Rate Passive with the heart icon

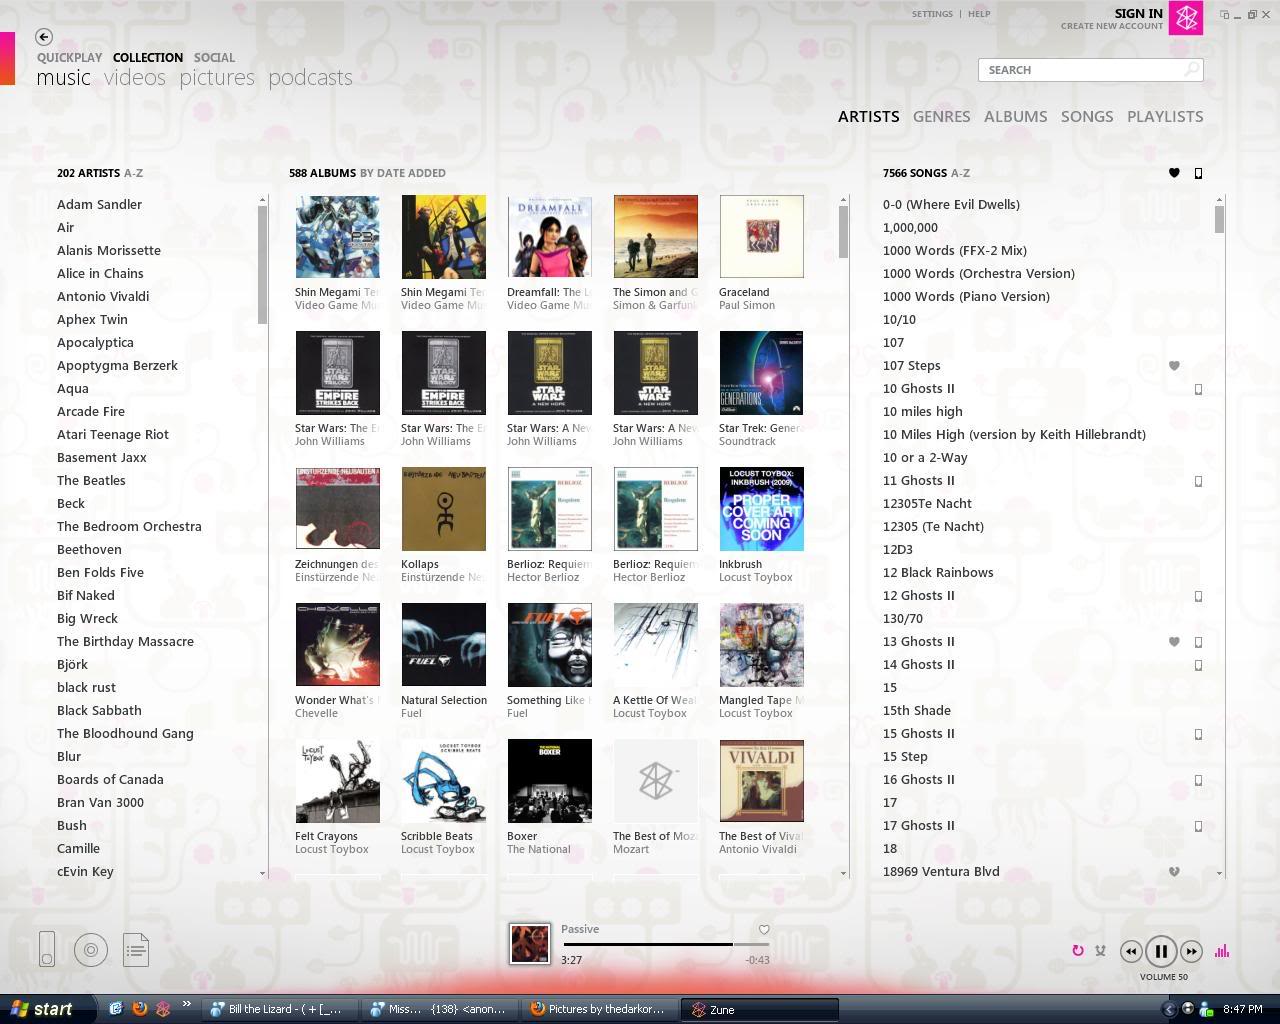(764, 930)
